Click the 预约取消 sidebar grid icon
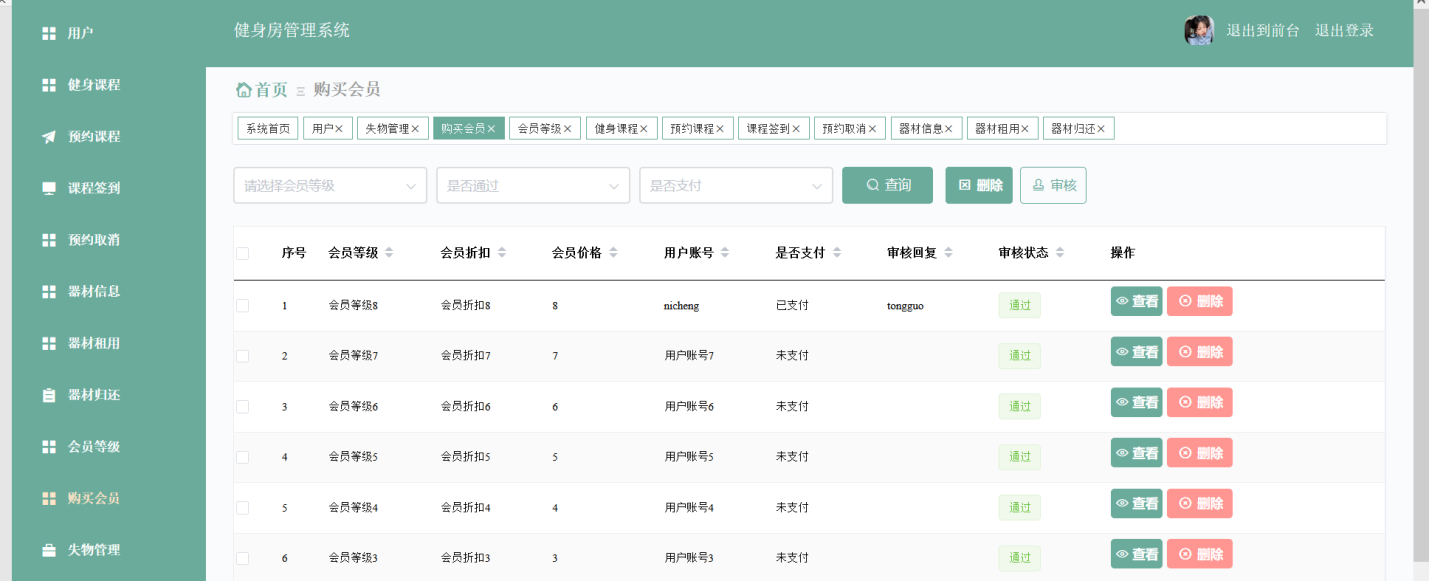Viewport: 1429px width, 581px height. 49,240
